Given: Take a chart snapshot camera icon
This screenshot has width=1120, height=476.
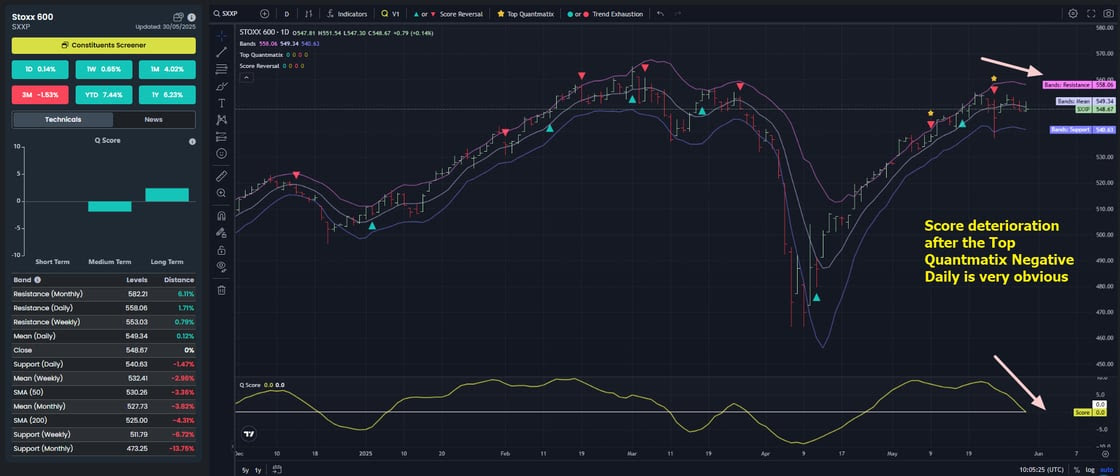Looking at the screenshot, I should click(1109, 14).
